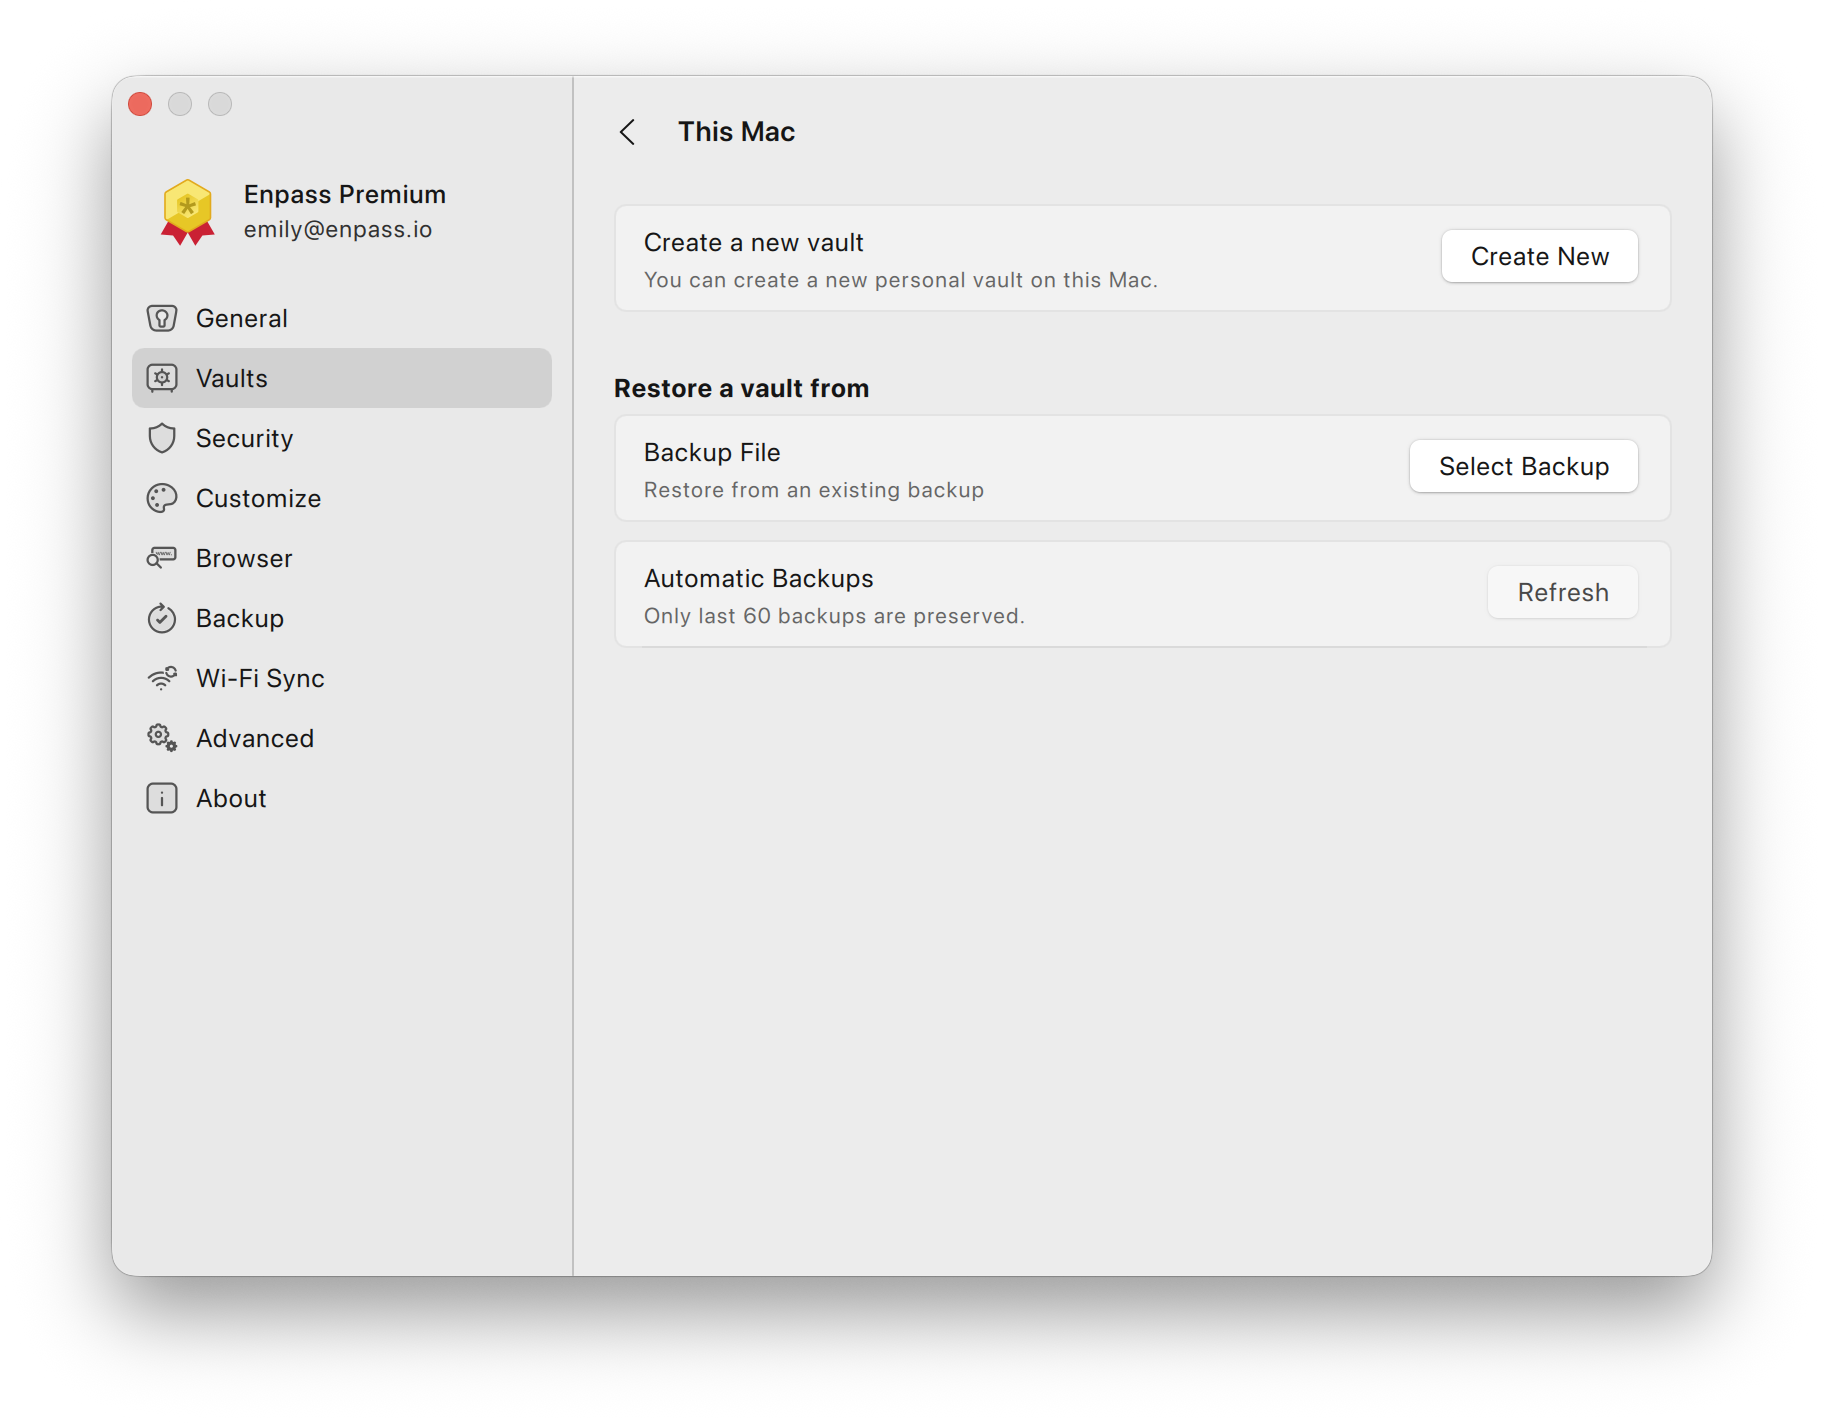
Task: Go back with the left chevron
Action: 628,132
